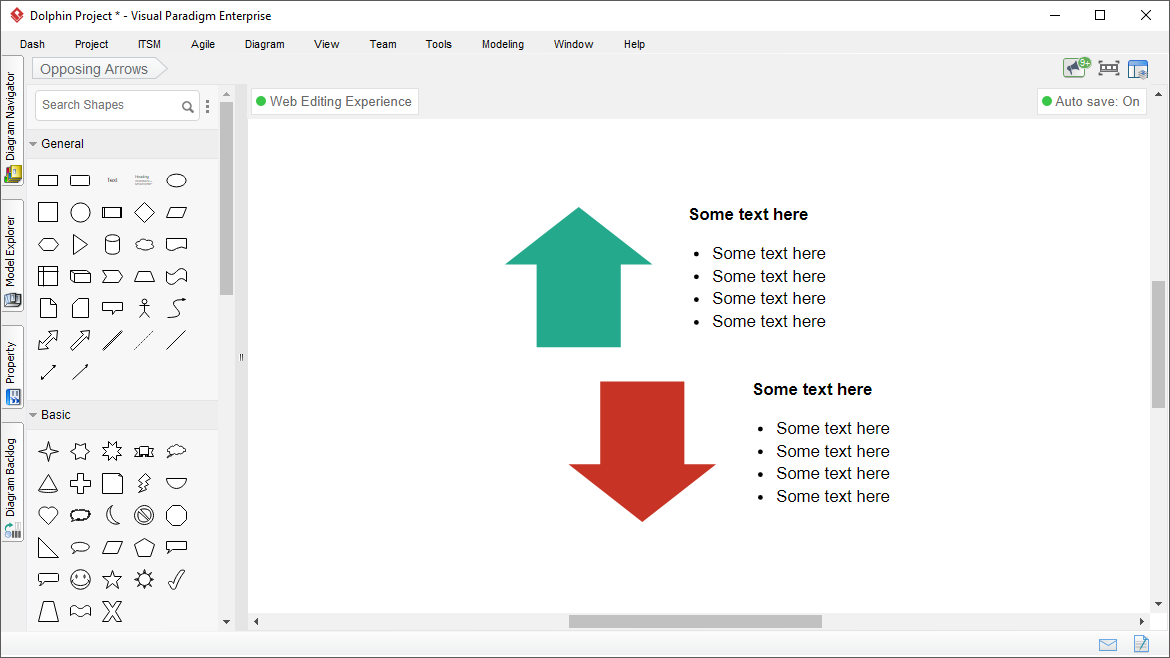This screenshot has height=658, width=1170.
Task: Select the Diamond shape in General
Action: pos(144,213)
